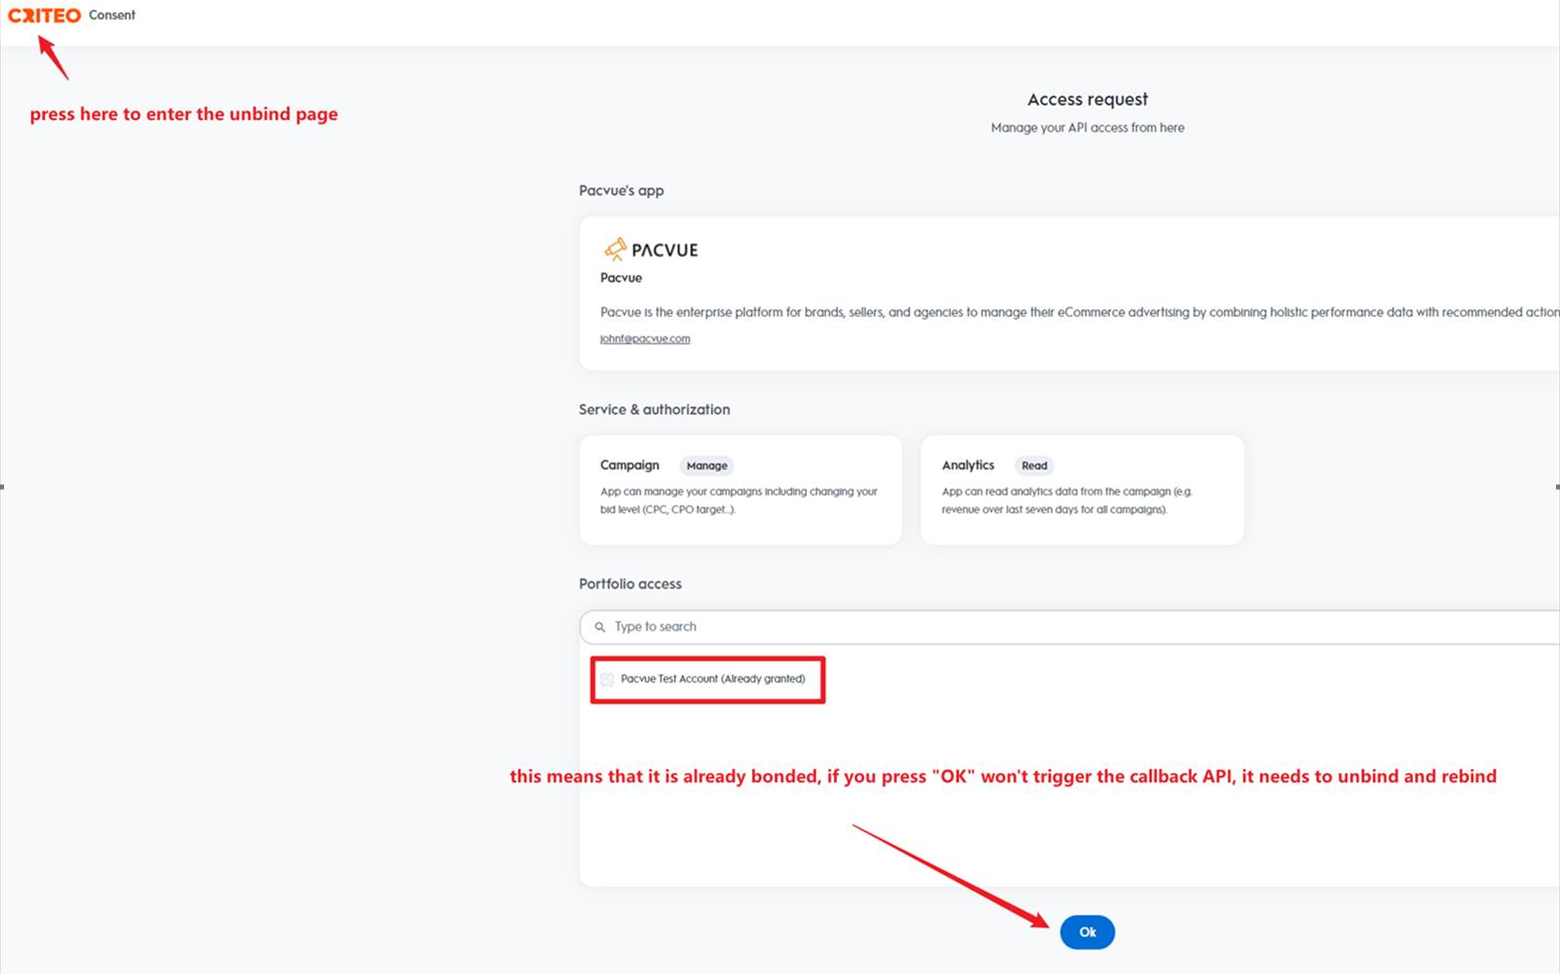
Task: Open the johnf@pacvue.com email link
Action: (645, 339)
